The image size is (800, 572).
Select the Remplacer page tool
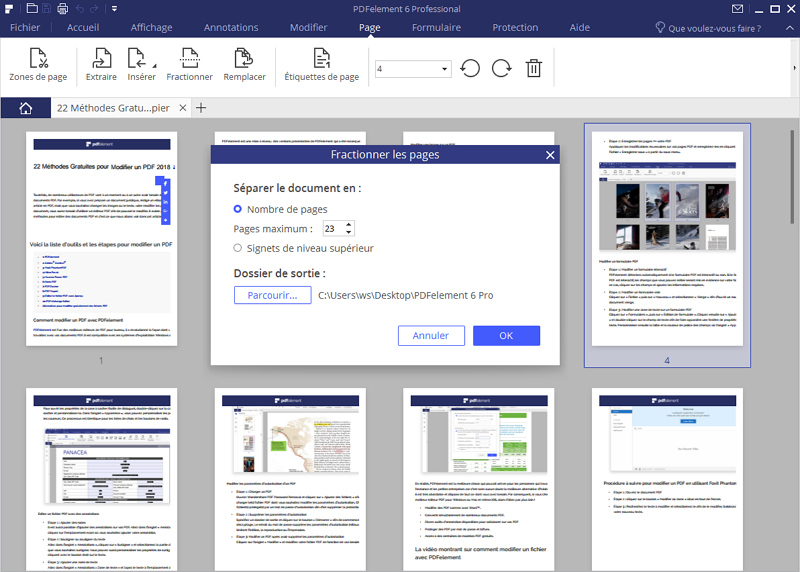coord(244,65)
